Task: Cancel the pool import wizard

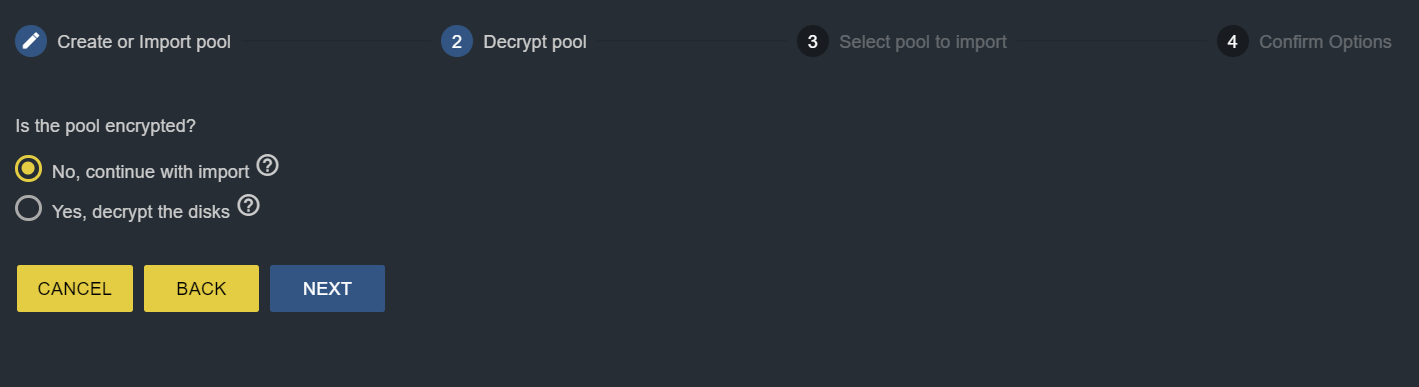Action: 75,289
